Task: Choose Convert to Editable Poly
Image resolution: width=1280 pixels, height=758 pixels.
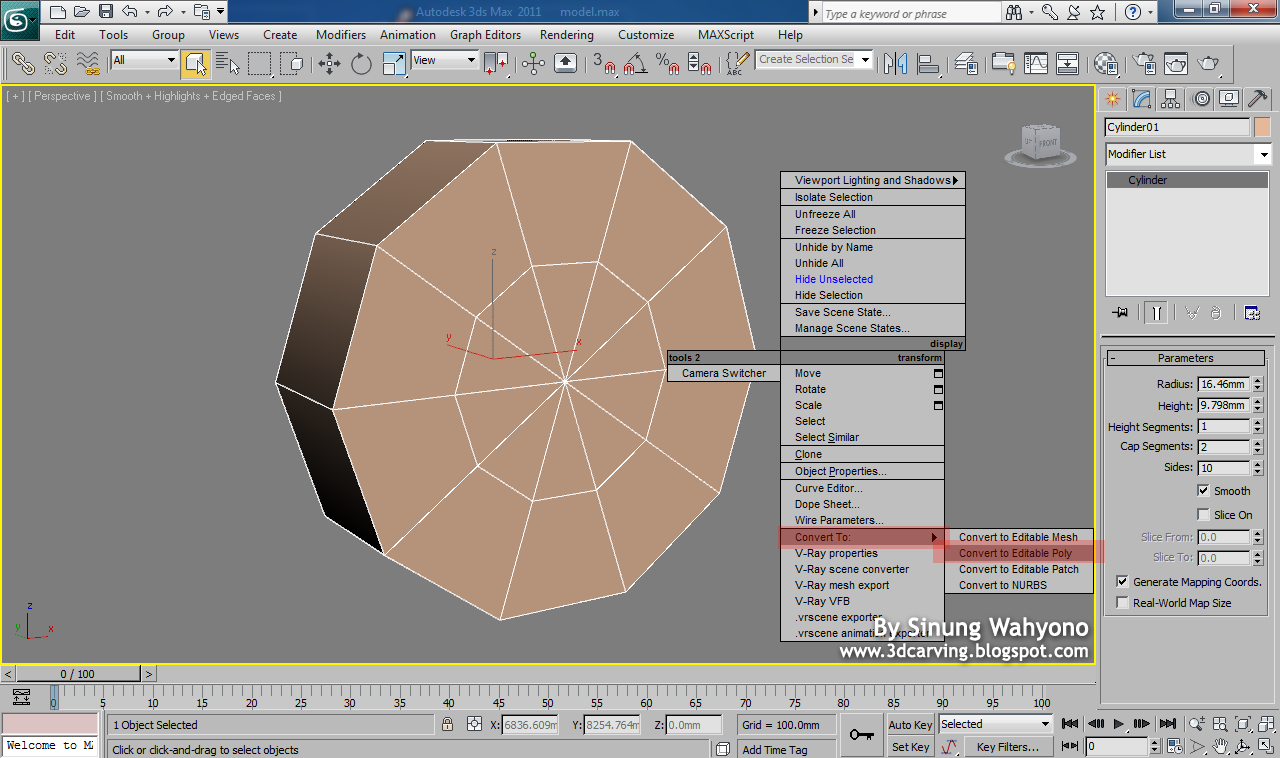Action: click(x=1015, y=553)
